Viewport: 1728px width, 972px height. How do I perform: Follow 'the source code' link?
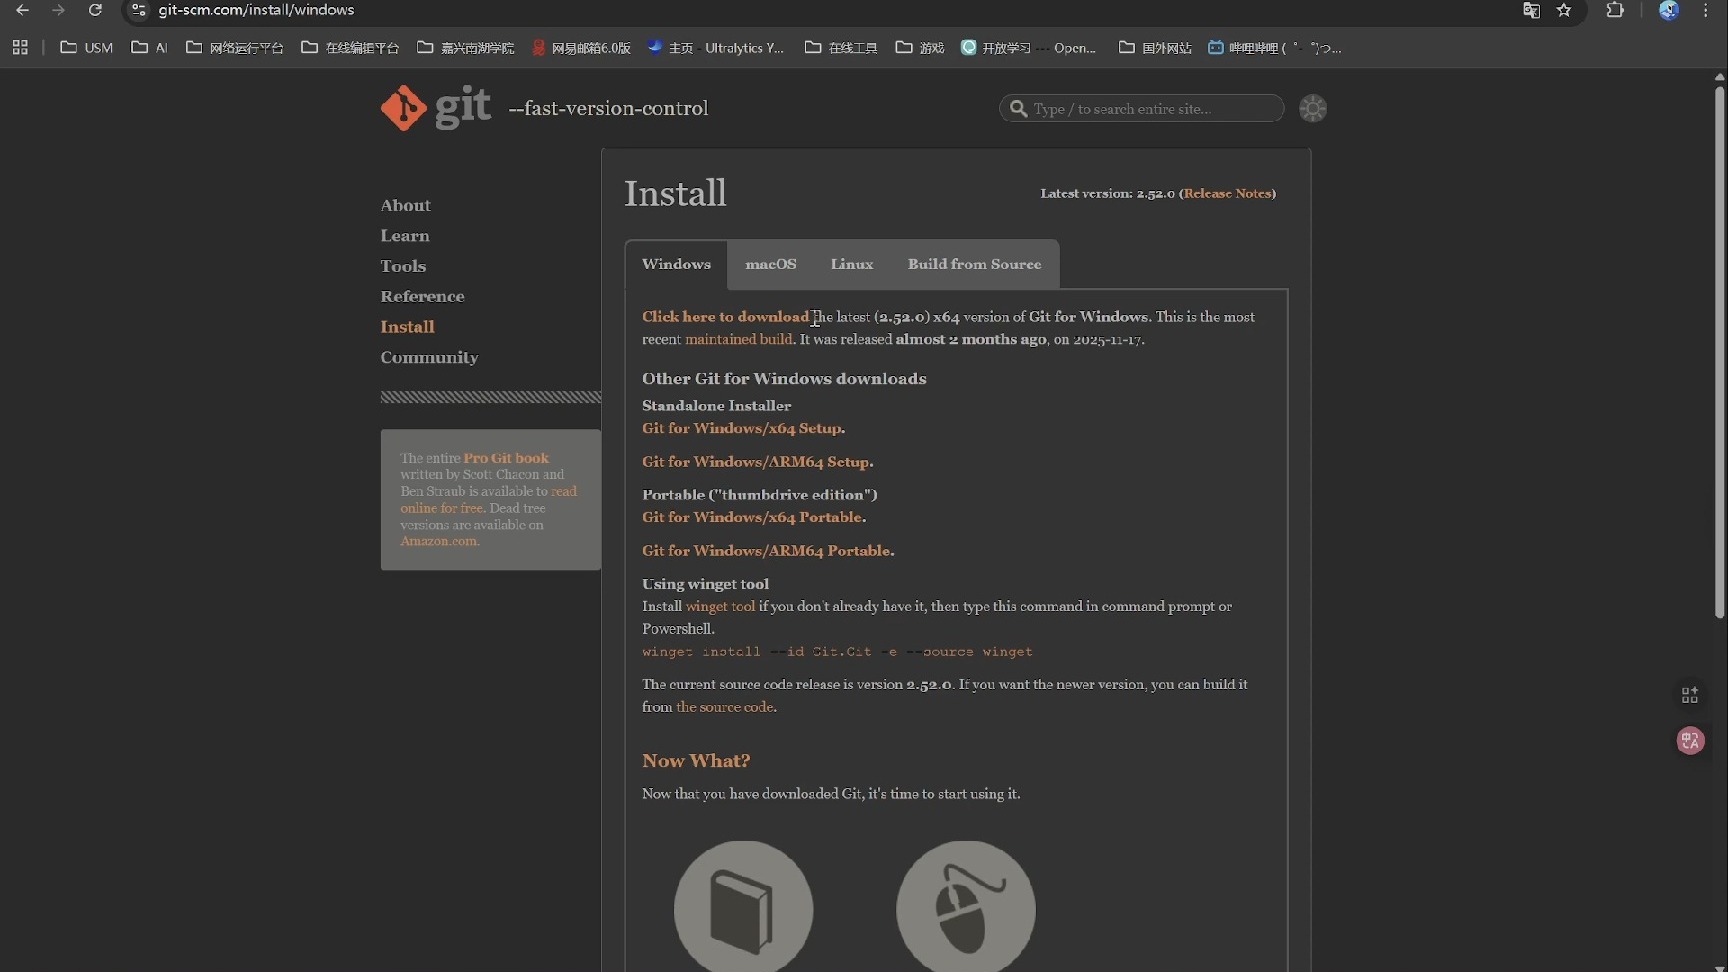[724, 707]
